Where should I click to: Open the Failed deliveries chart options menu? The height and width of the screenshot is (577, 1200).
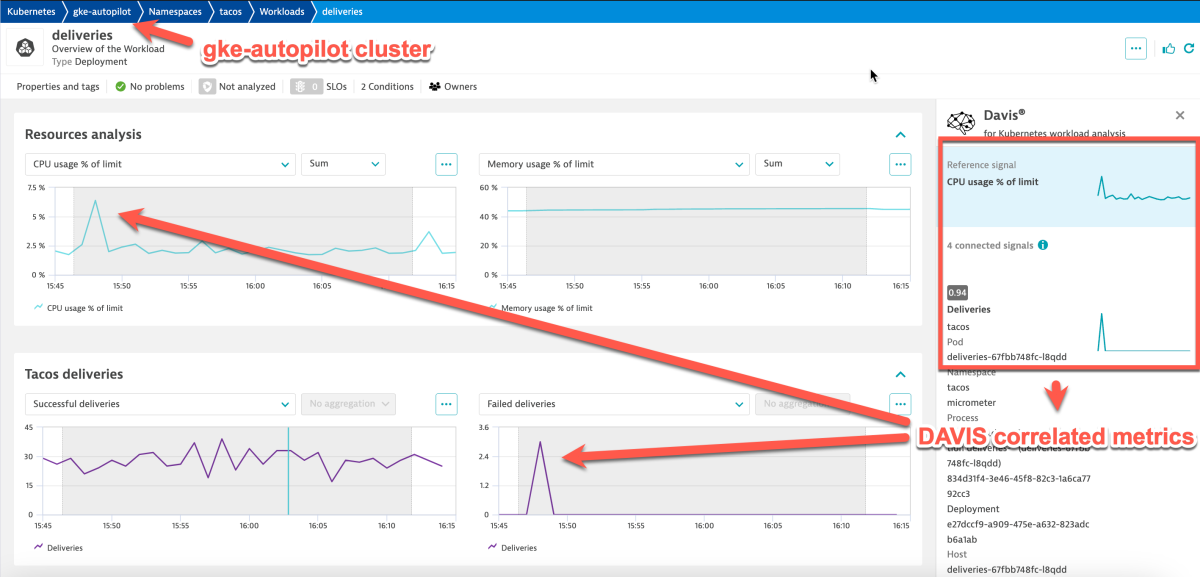click(899, 403)
